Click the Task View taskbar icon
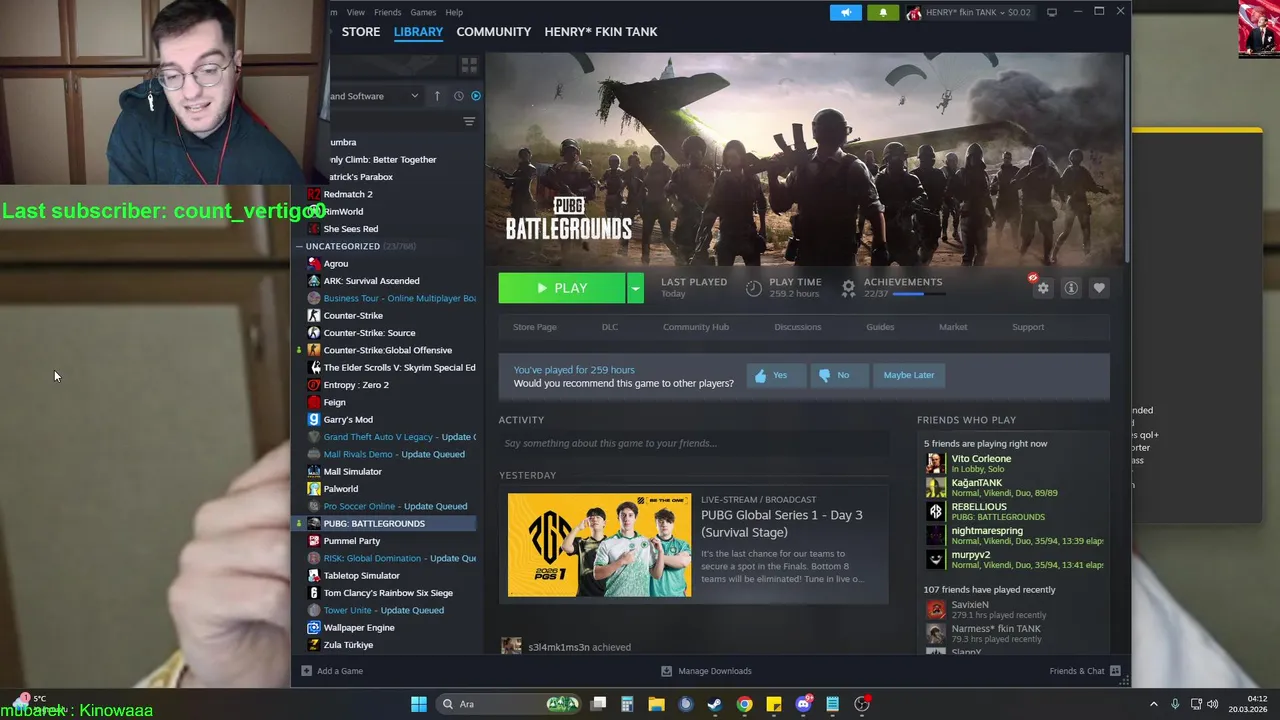 pos(598,704)
